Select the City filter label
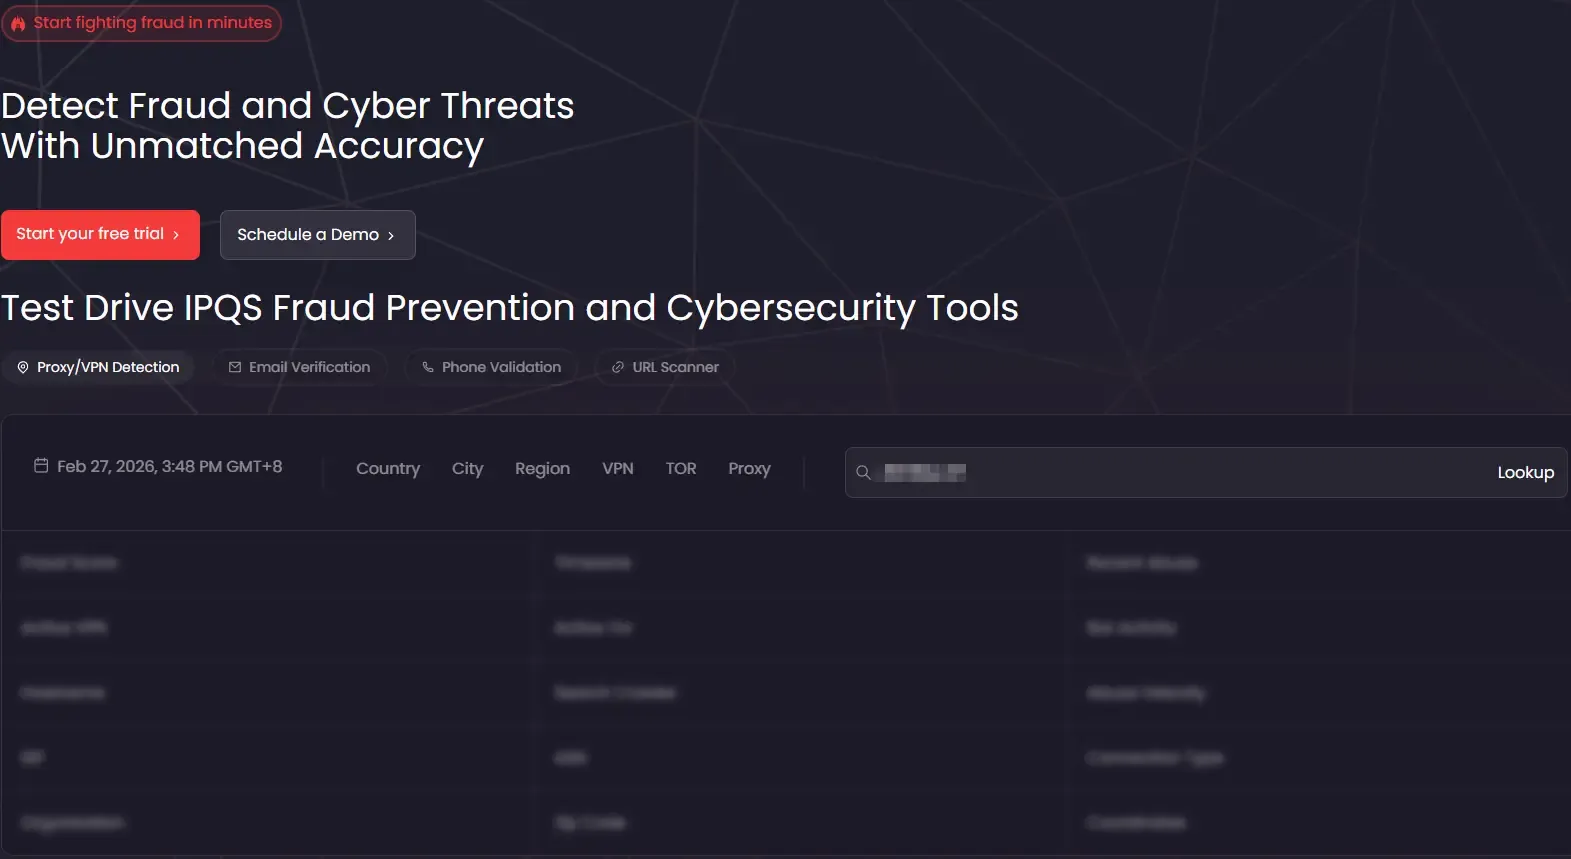The height and width of the screenshot is (859, 1571). [x=467, y=469]
